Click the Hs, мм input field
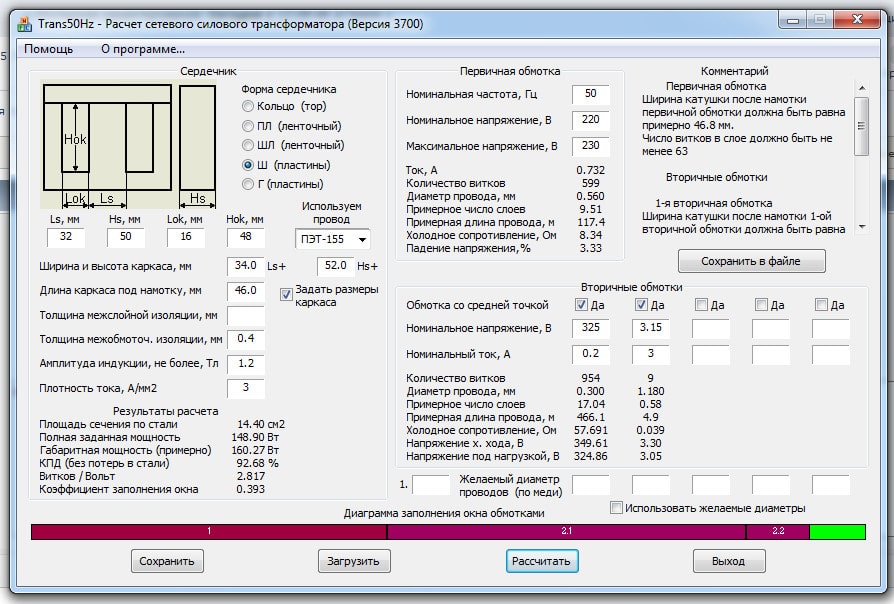 click(126, 237)
